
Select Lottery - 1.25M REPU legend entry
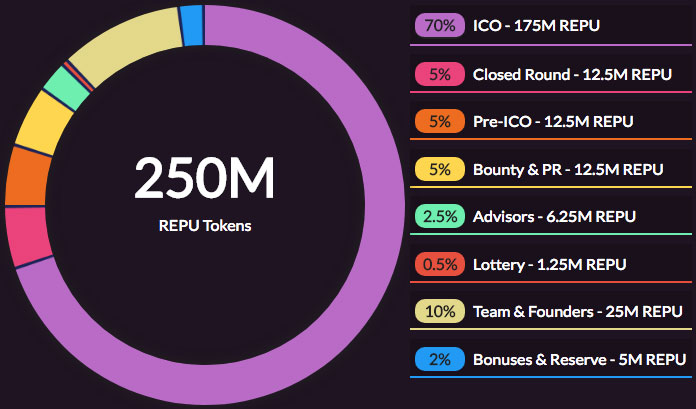(x=549, y=265)
